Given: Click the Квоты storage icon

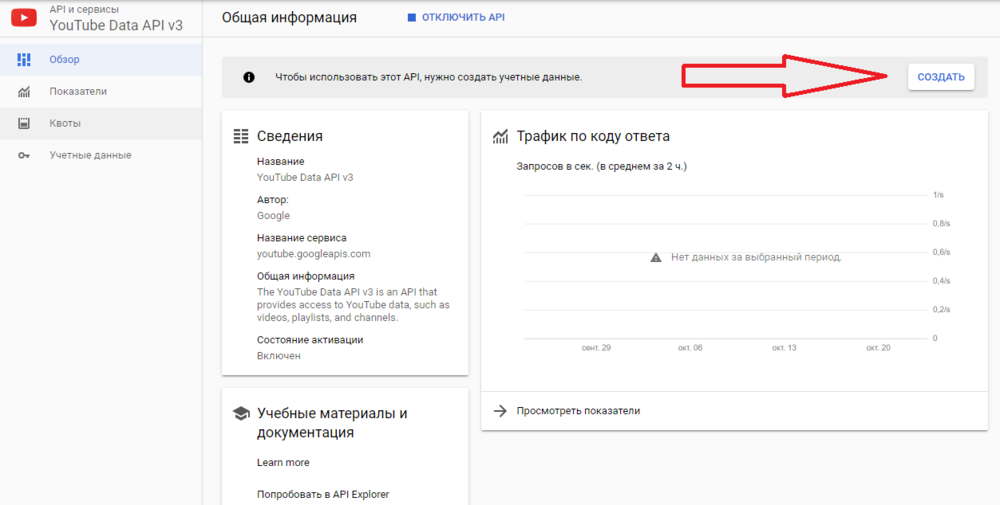Looking at the screenshot, I should tap(24, 124).
